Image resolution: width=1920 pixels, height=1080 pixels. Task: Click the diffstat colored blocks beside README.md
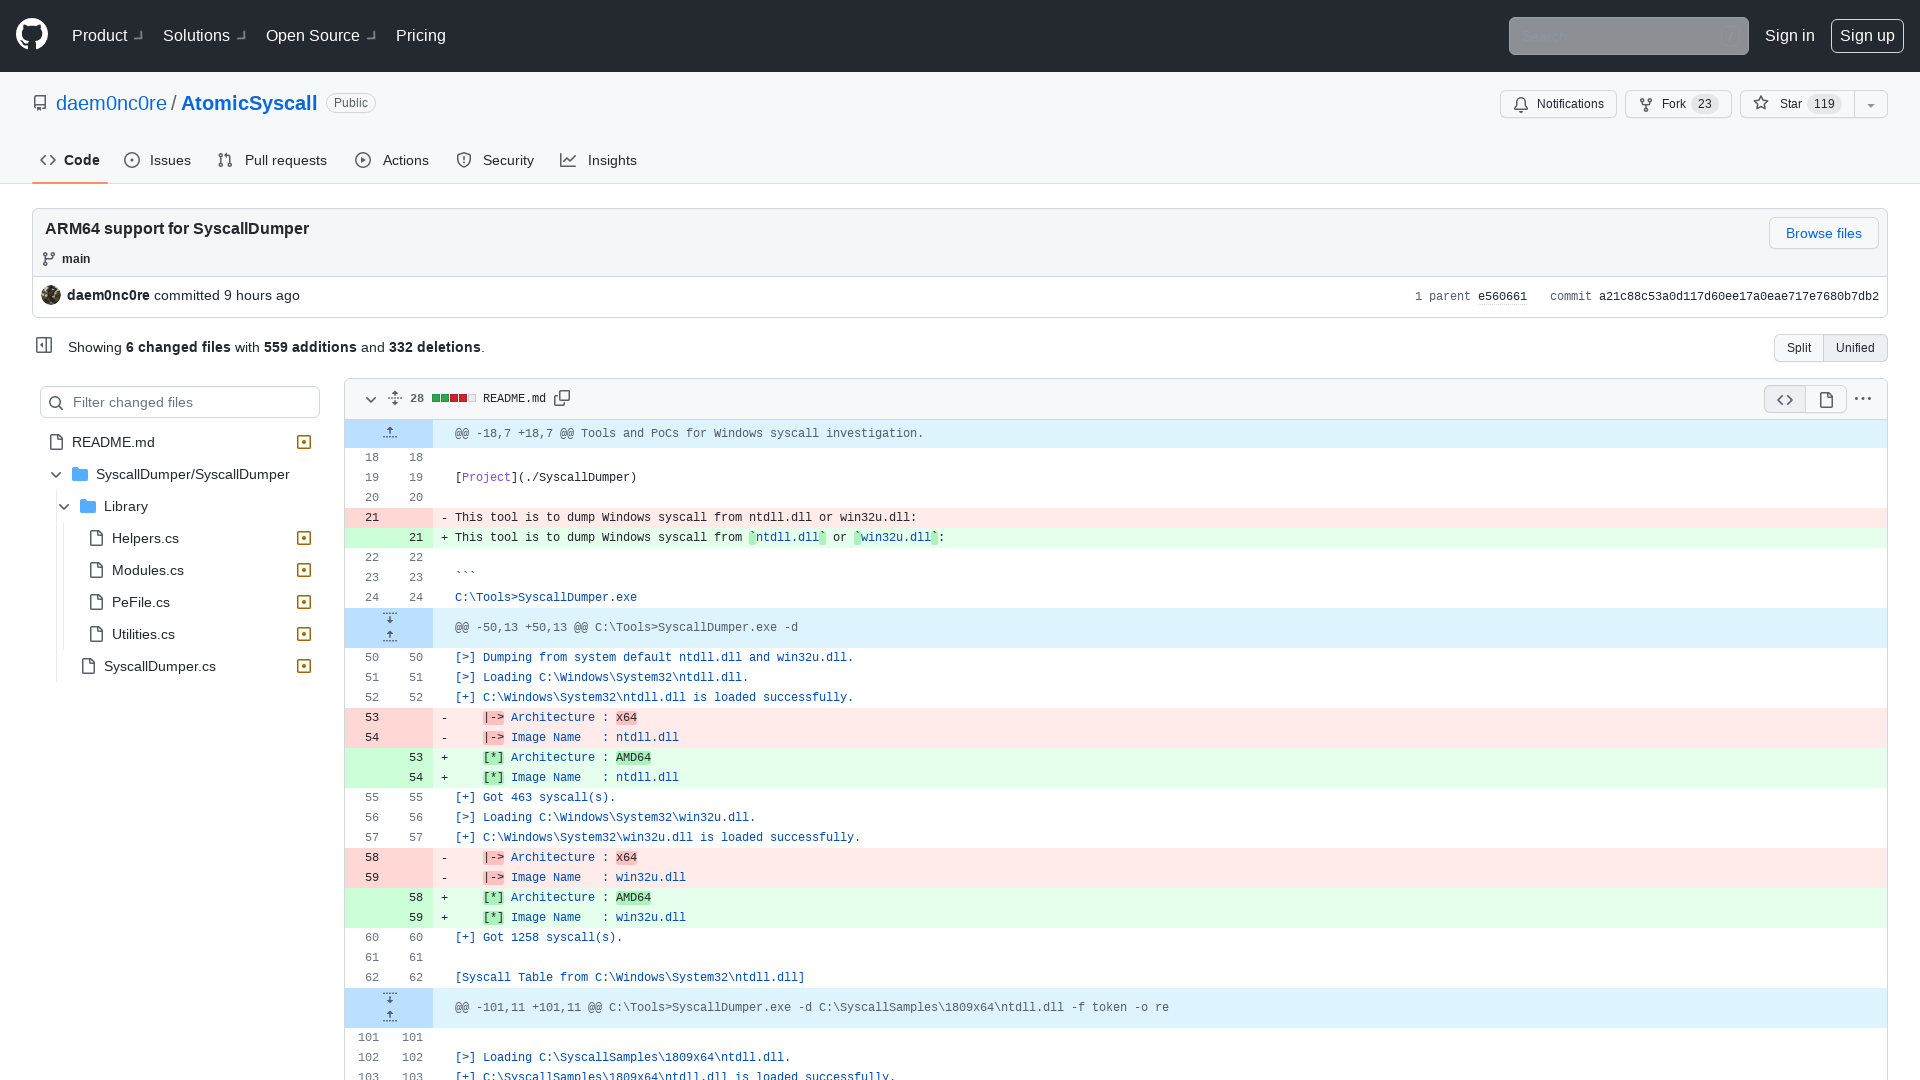453,397
